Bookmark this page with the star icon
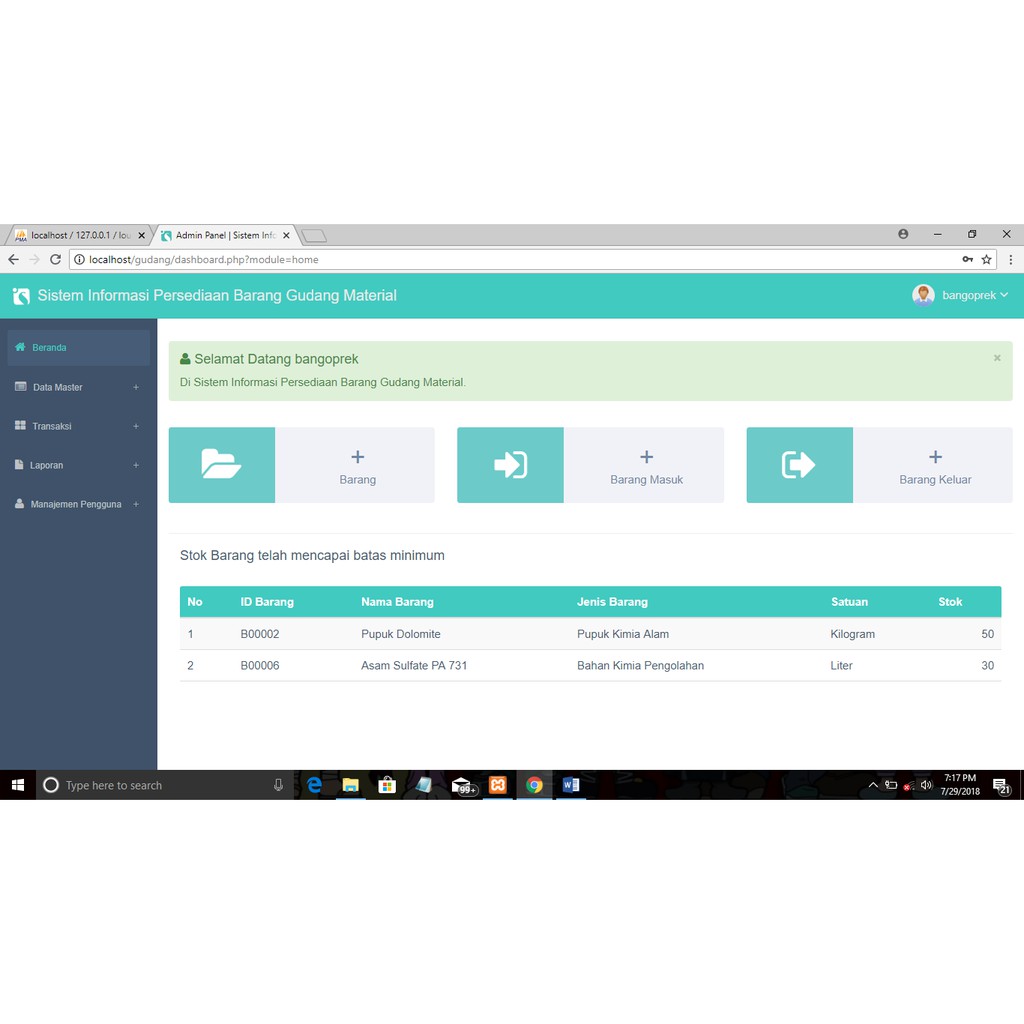 coord(987,260)
